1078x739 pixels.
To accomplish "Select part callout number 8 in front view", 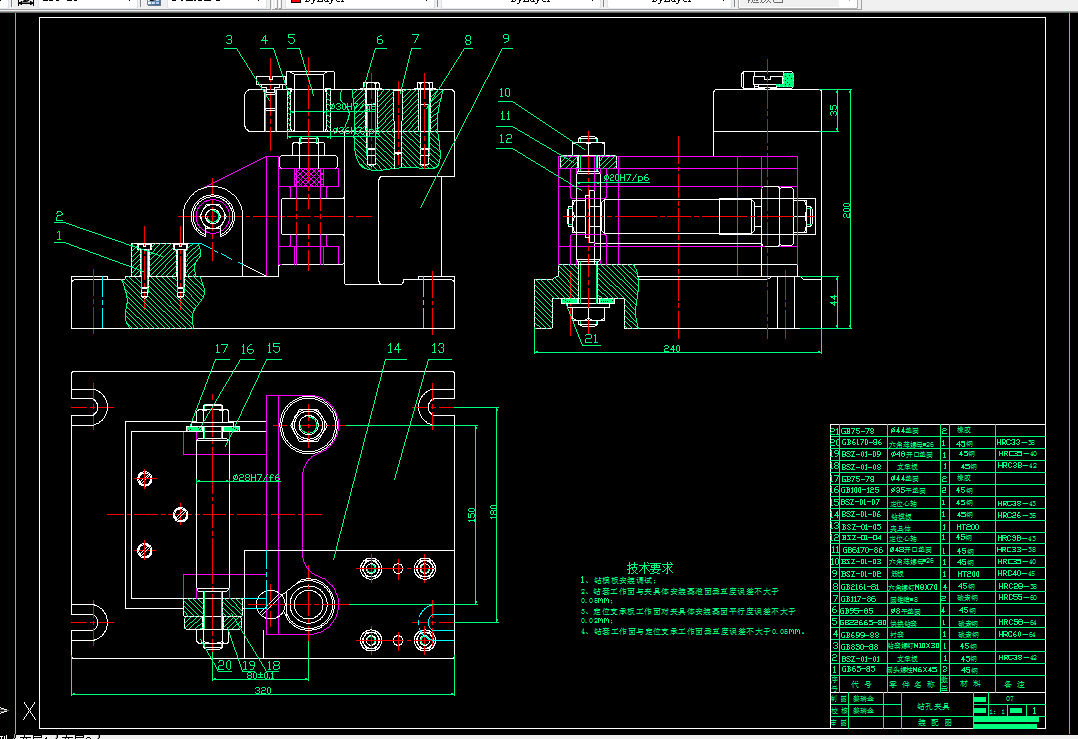I will tap(468, 41).
